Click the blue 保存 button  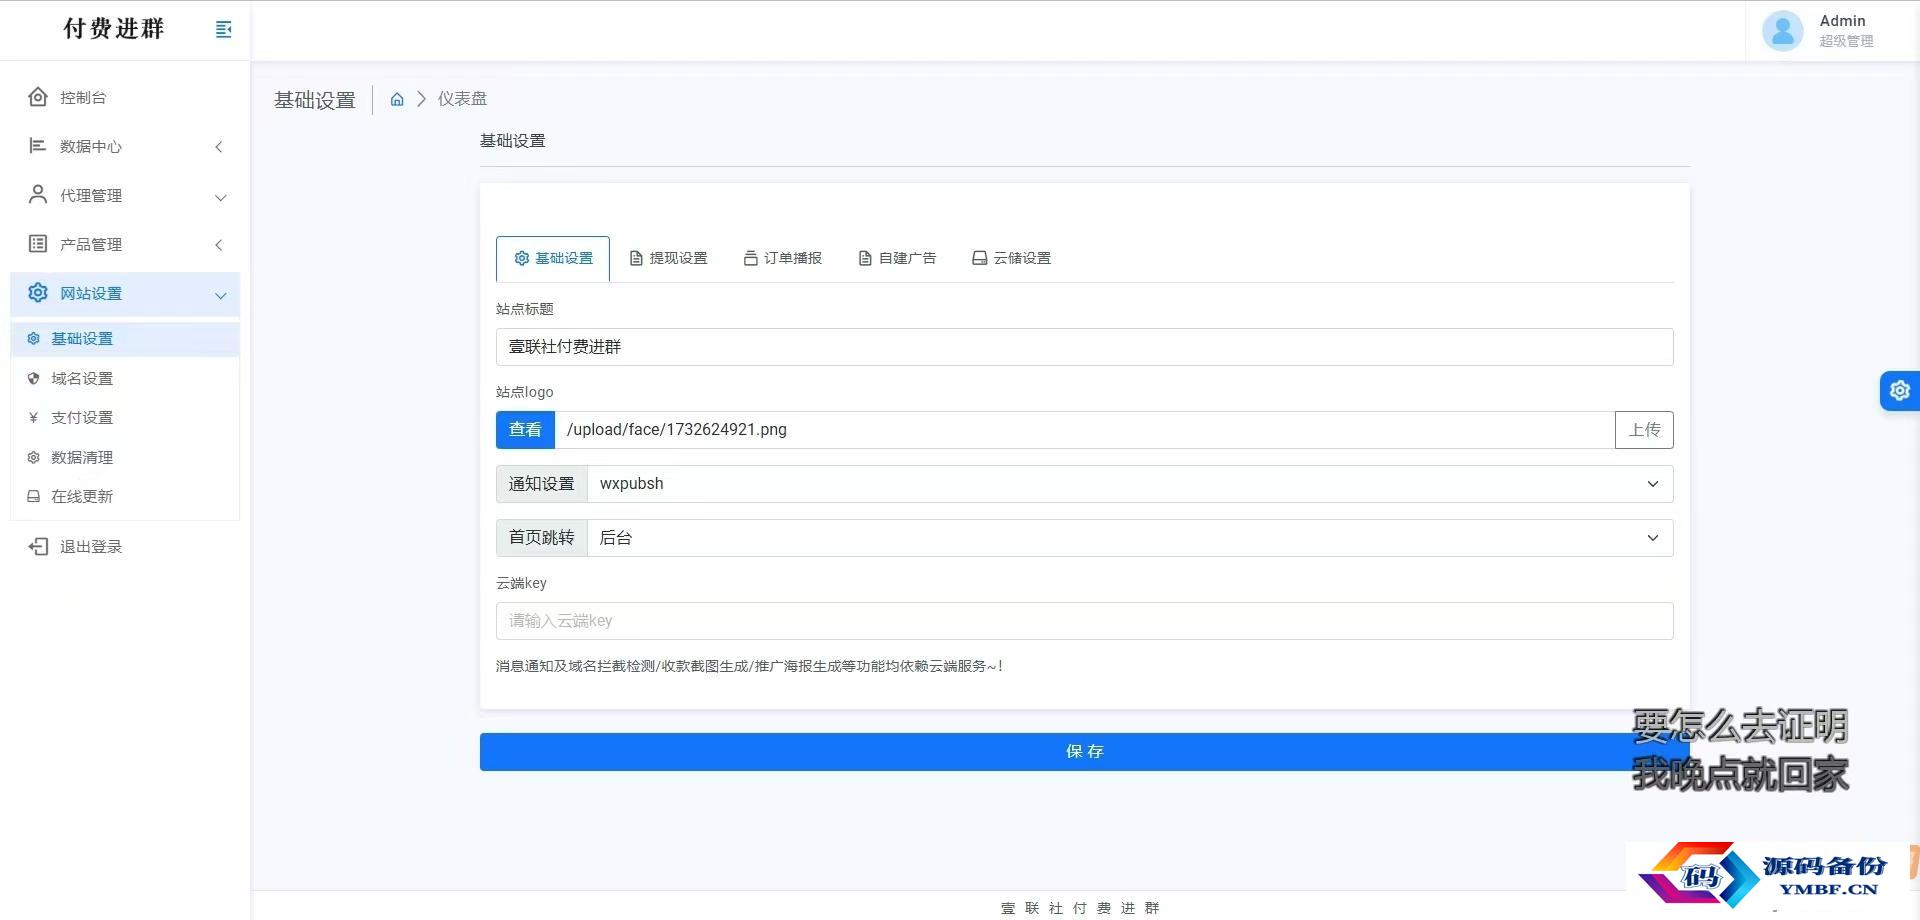1085,752
